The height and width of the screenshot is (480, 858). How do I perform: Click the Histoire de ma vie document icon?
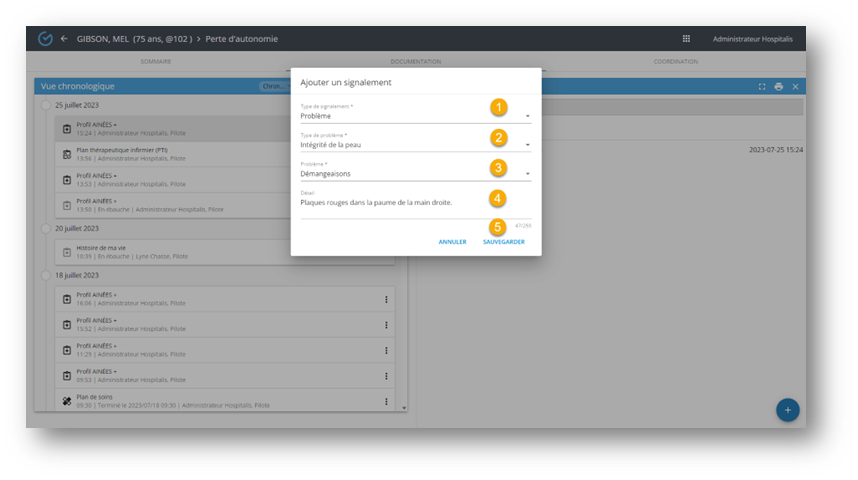[67, 252]
